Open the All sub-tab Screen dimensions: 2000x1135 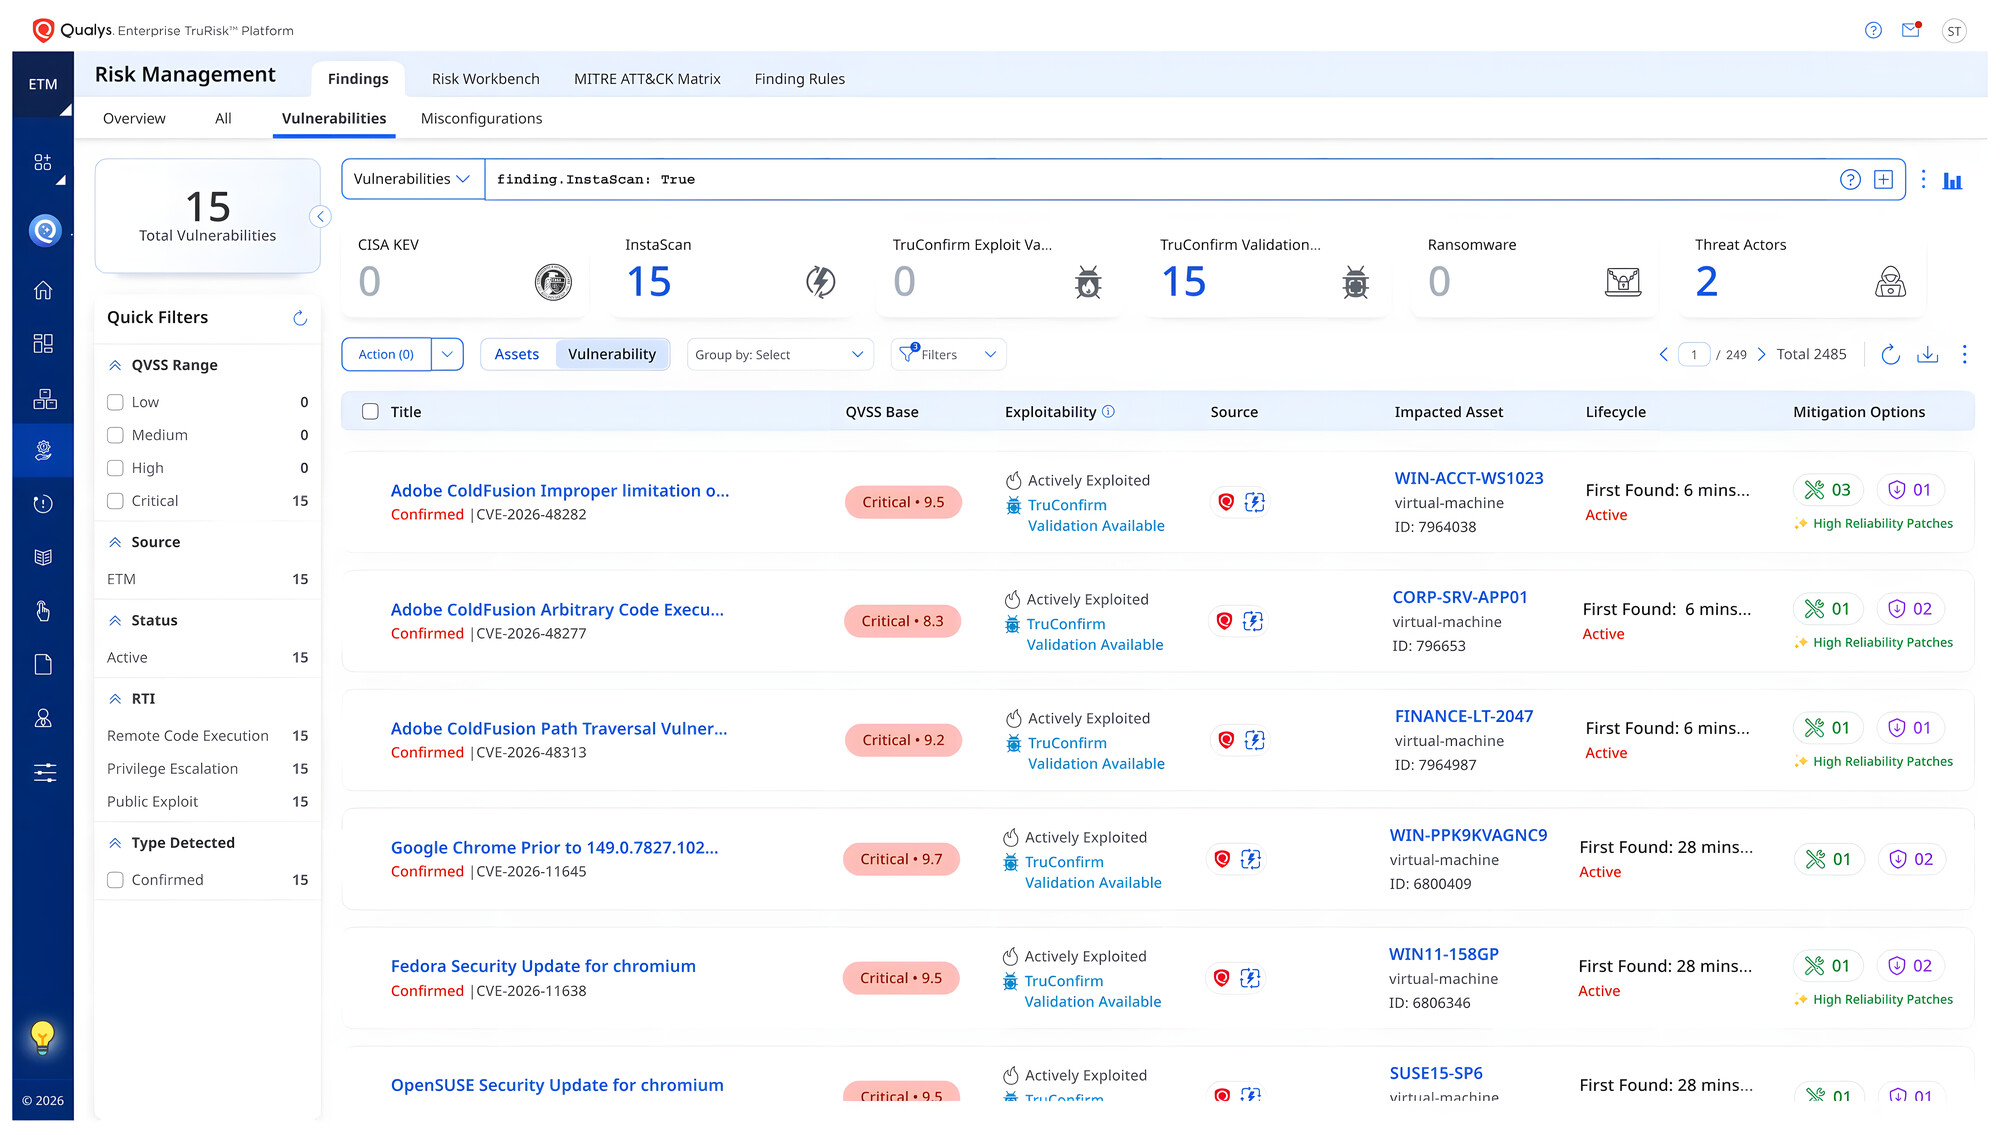pos(223,119)
